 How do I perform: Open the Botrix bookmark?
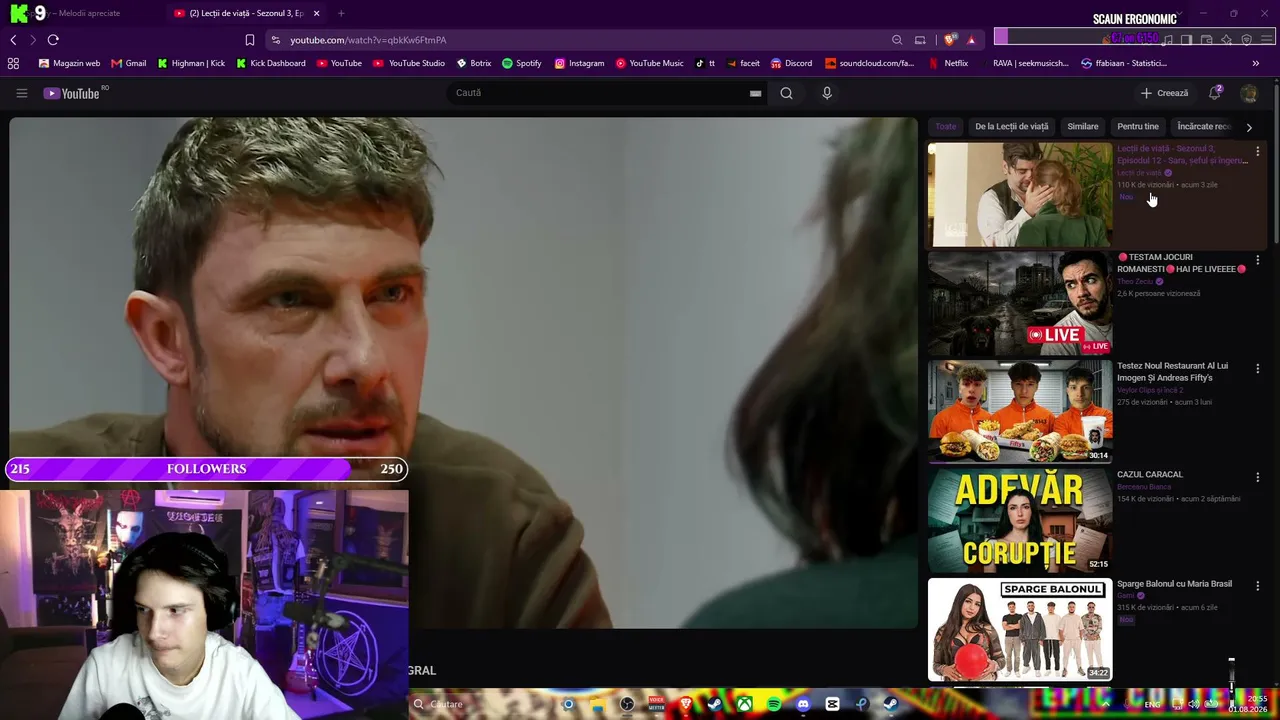[474, 63]
